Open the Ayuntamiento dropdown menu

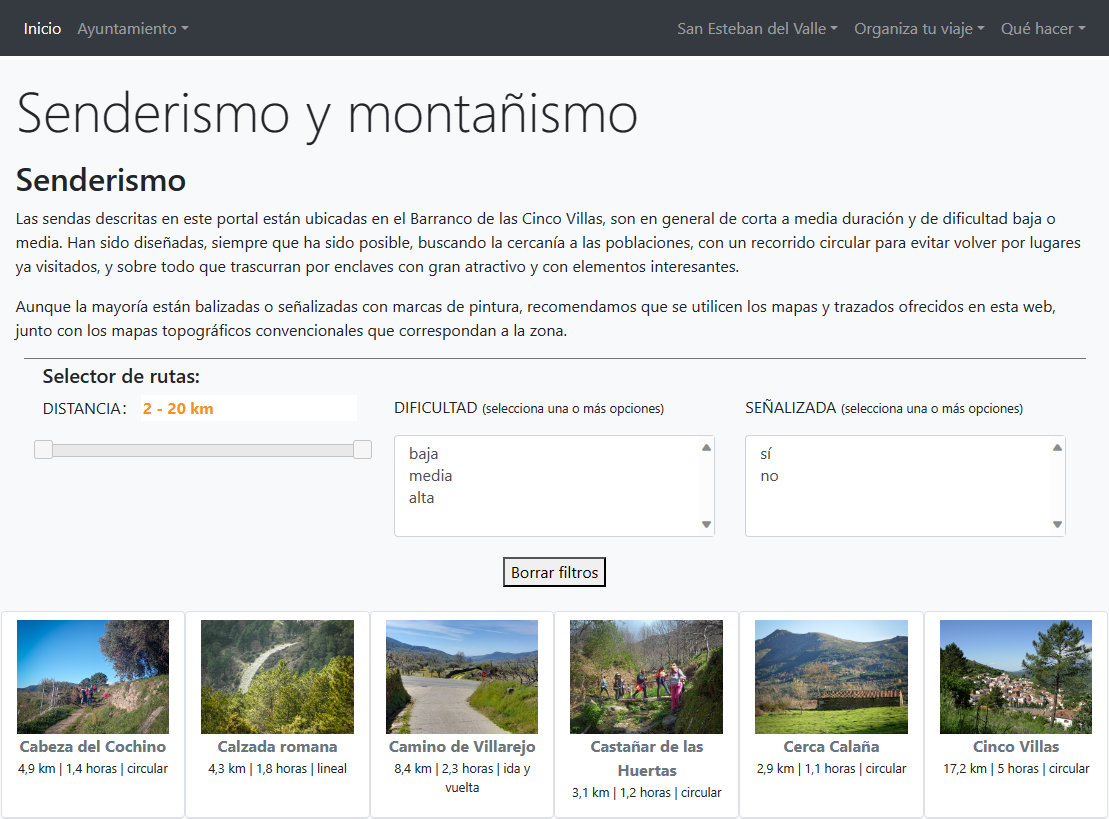click(132, 29)
